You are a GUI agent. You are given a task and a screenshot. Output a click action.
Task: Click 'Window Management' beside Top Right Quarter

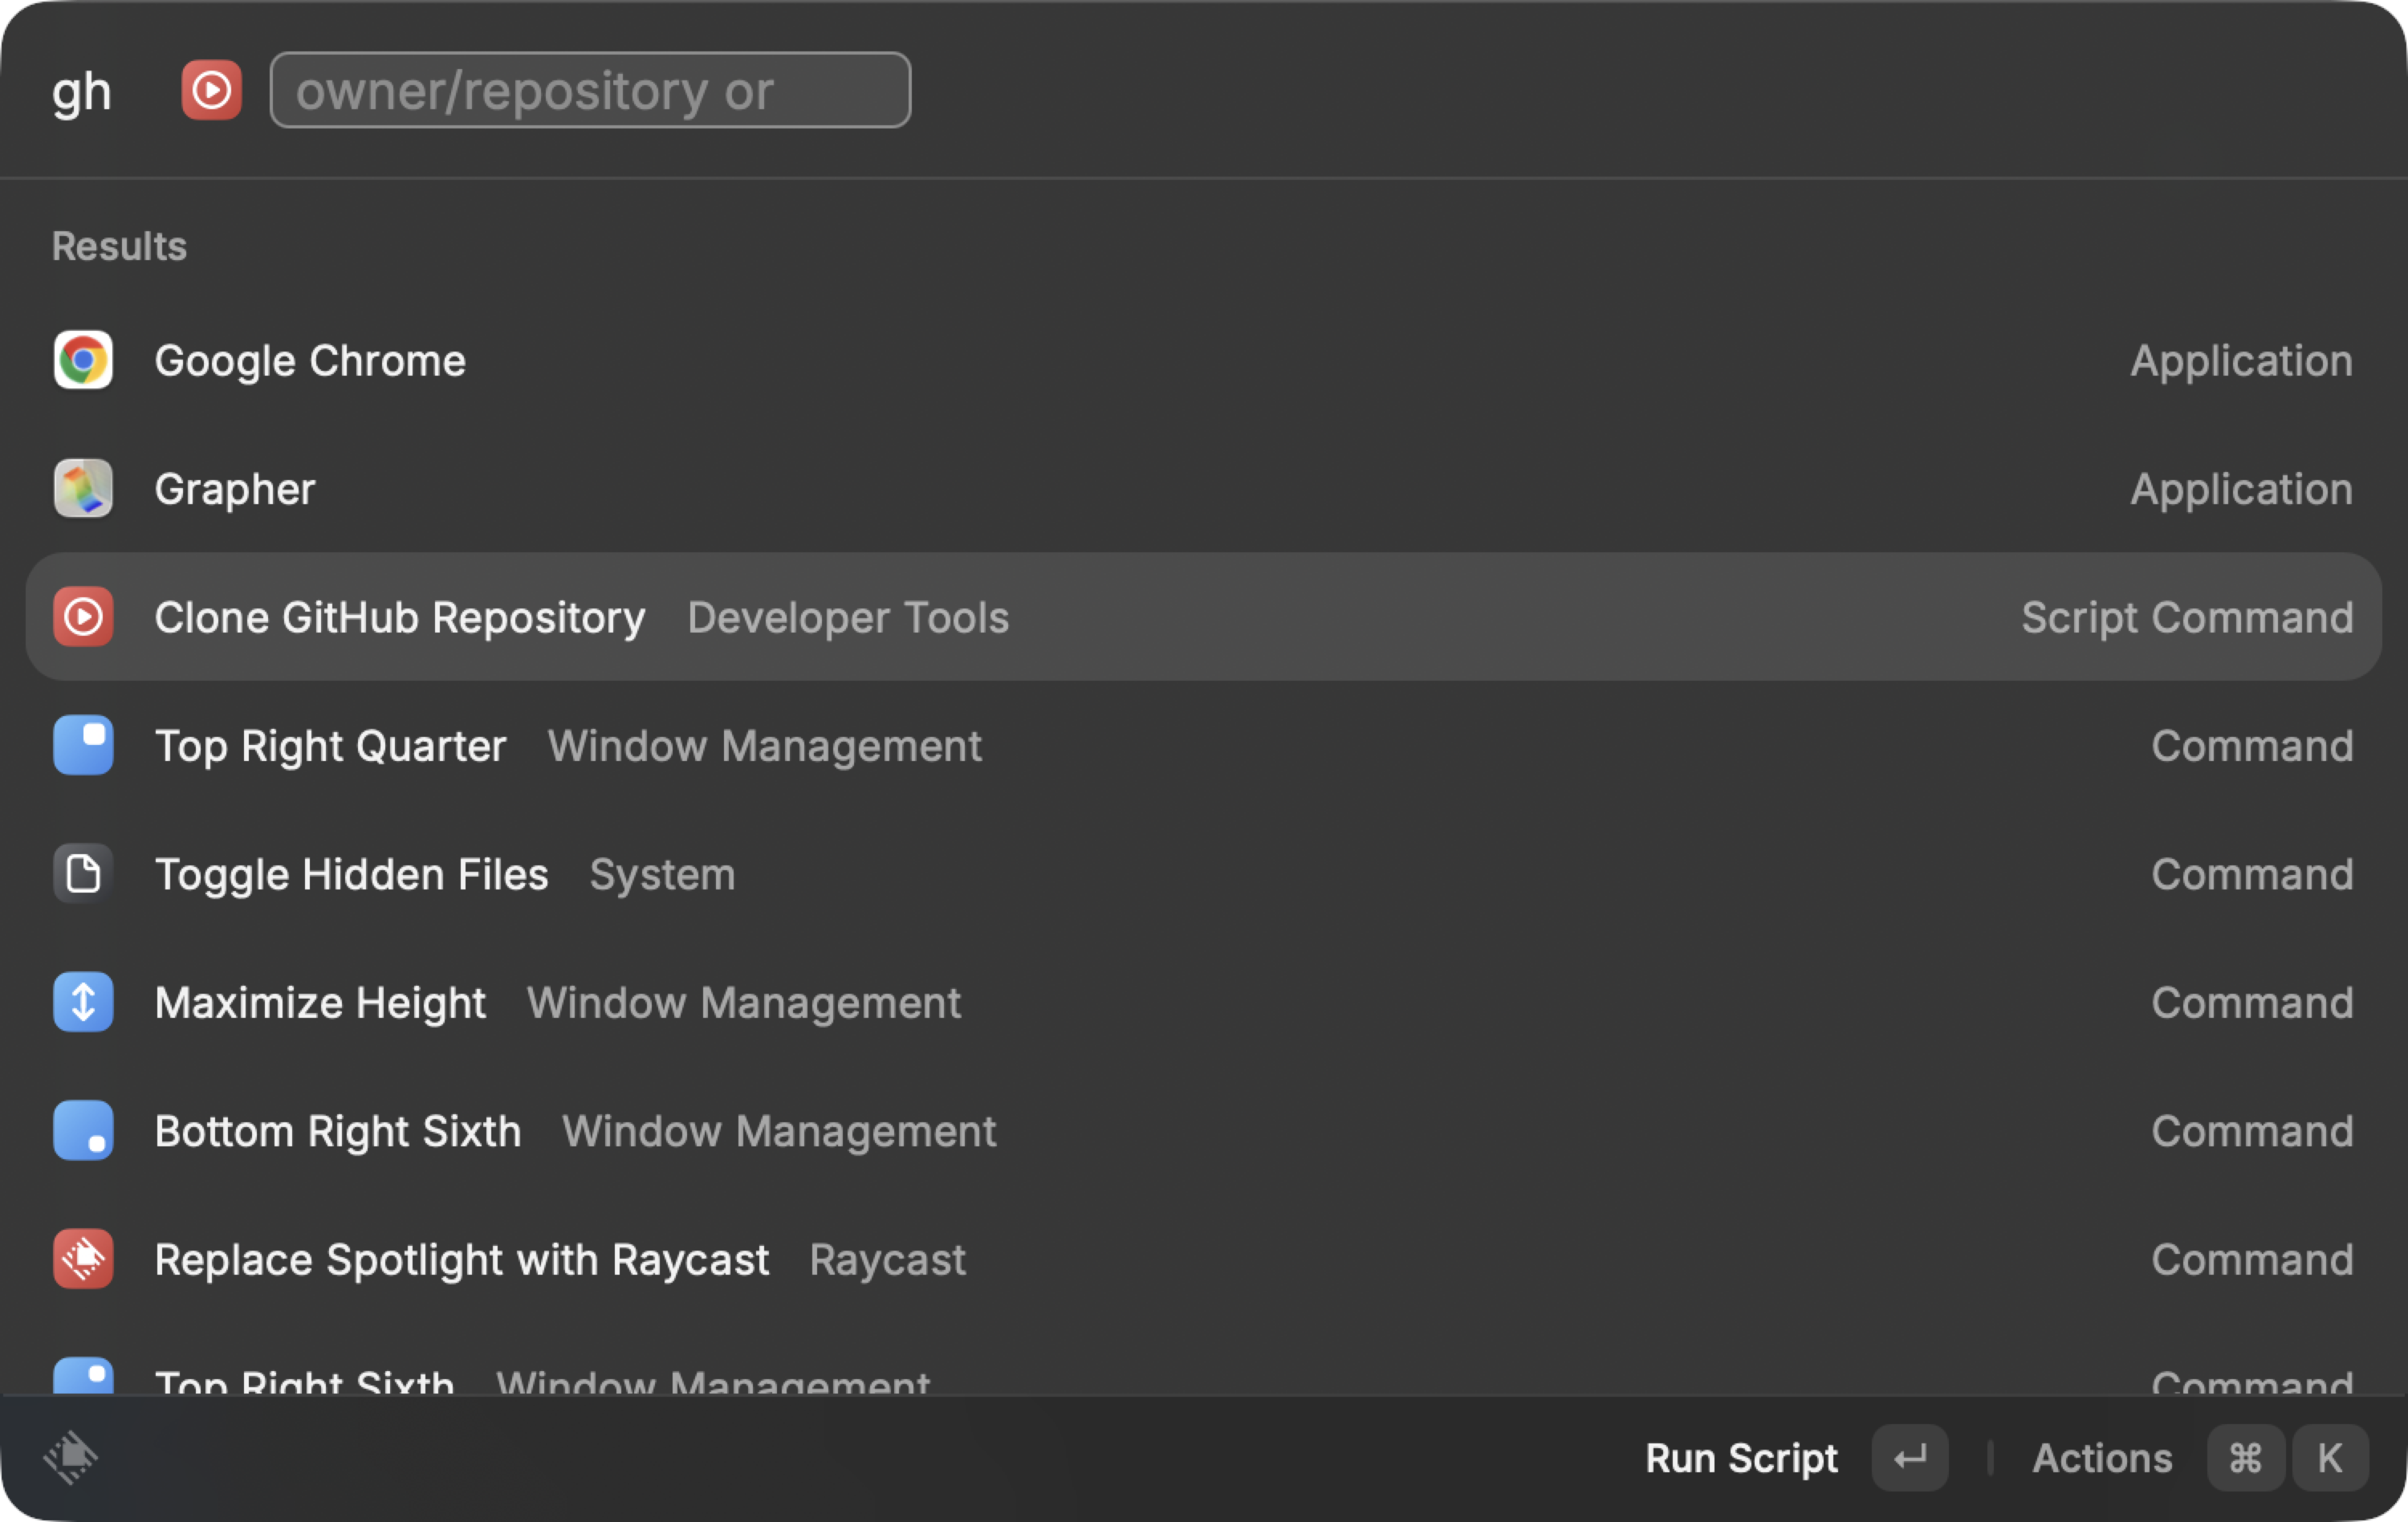coord(765,747)
